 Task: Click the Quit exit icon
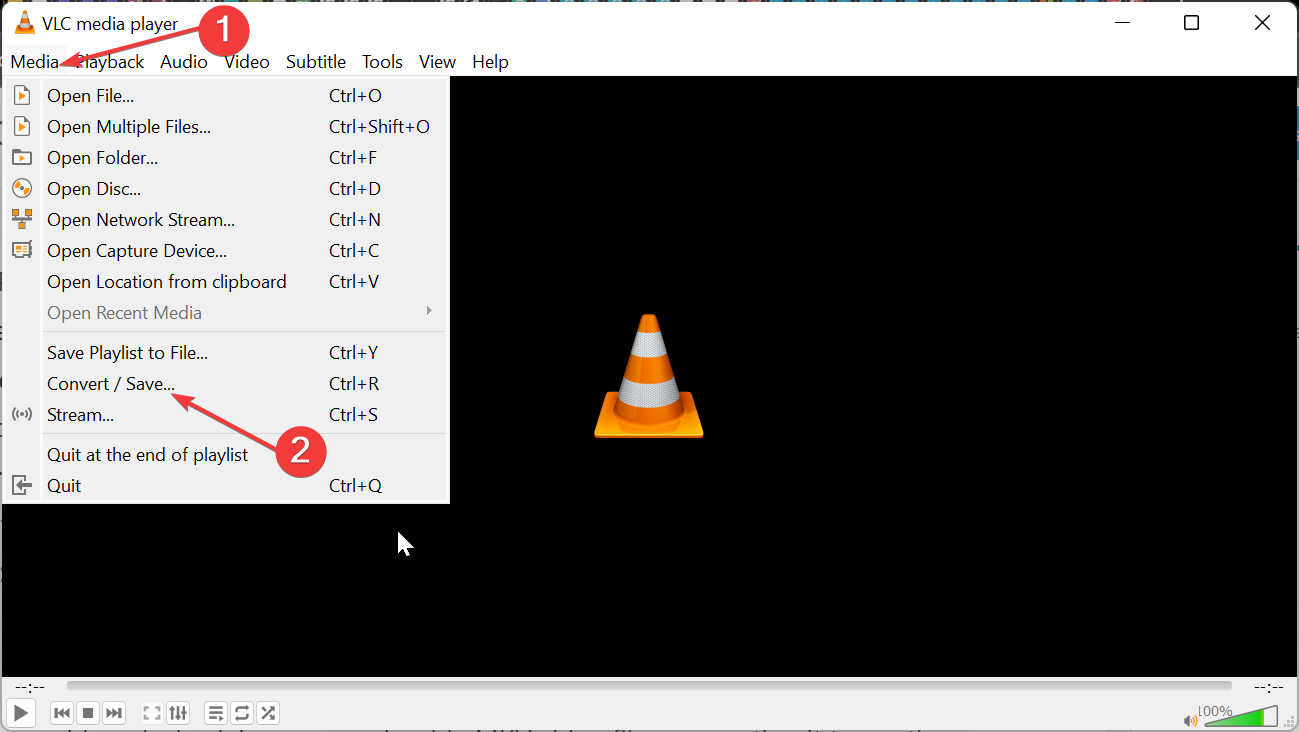coord(22,486)
